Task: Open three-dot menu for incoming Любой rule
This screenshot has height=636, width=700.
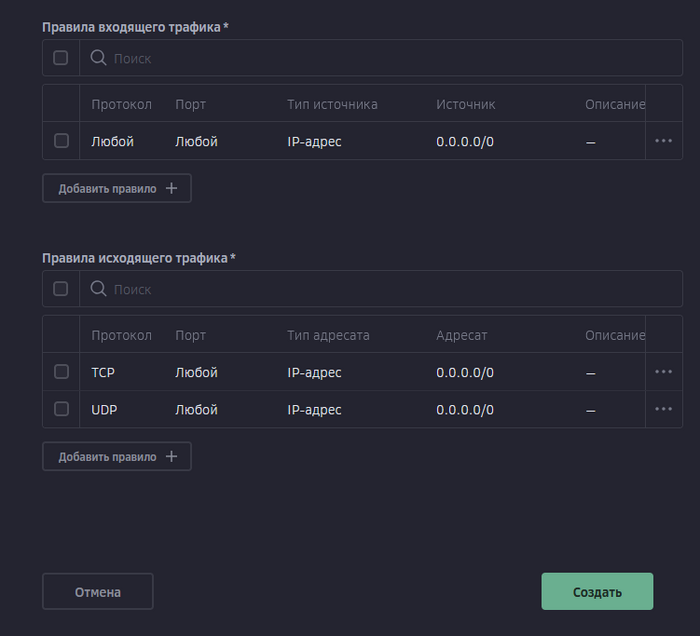Action: tap(663, 141)
